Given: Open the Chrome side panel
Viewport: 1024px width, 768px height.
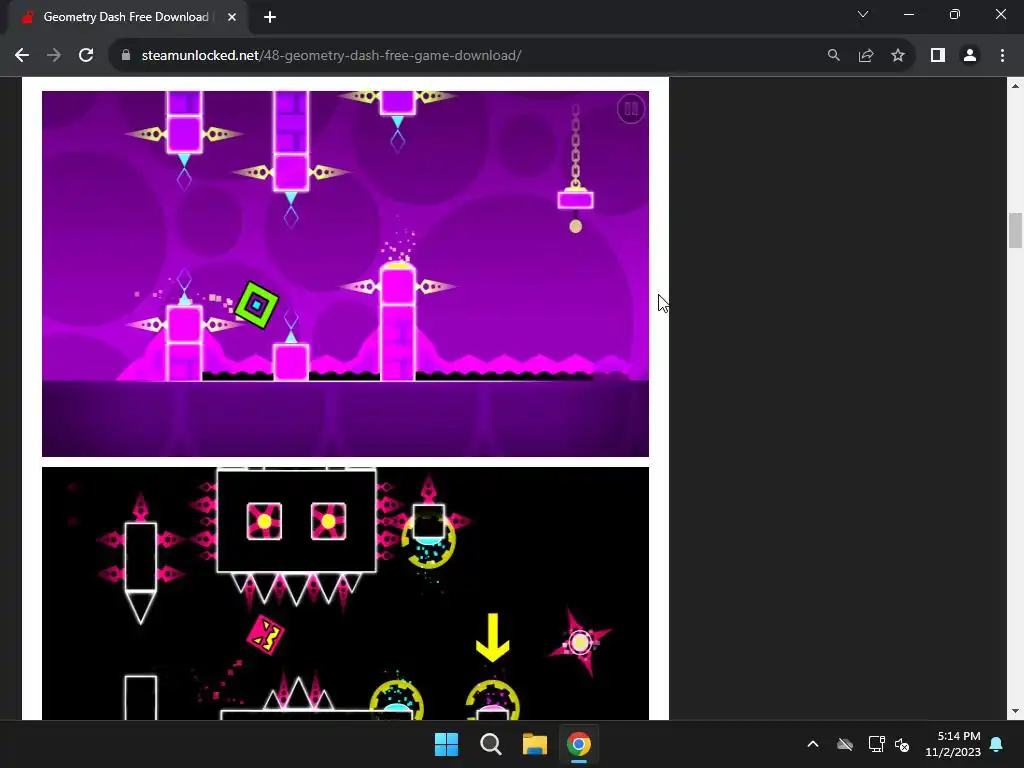Looking at the screenshot, I should [x=938, y=56].
